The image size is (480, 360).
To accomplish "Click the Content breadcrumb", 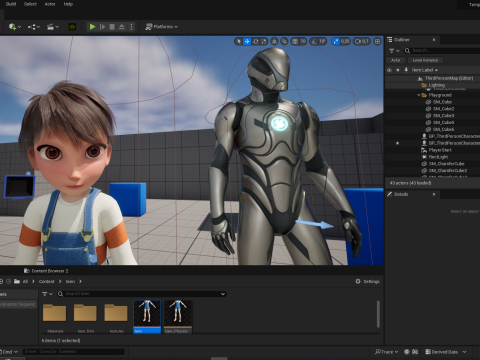I will [47, 281].
